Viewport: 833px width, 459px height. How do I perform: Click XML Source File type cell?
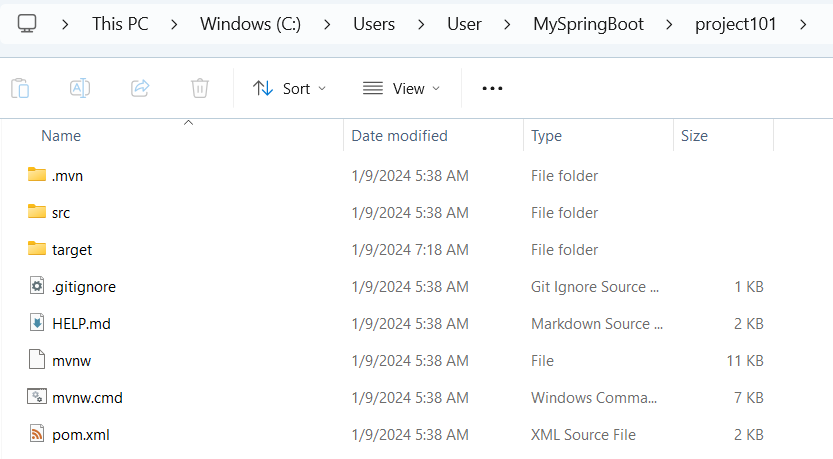583,435
